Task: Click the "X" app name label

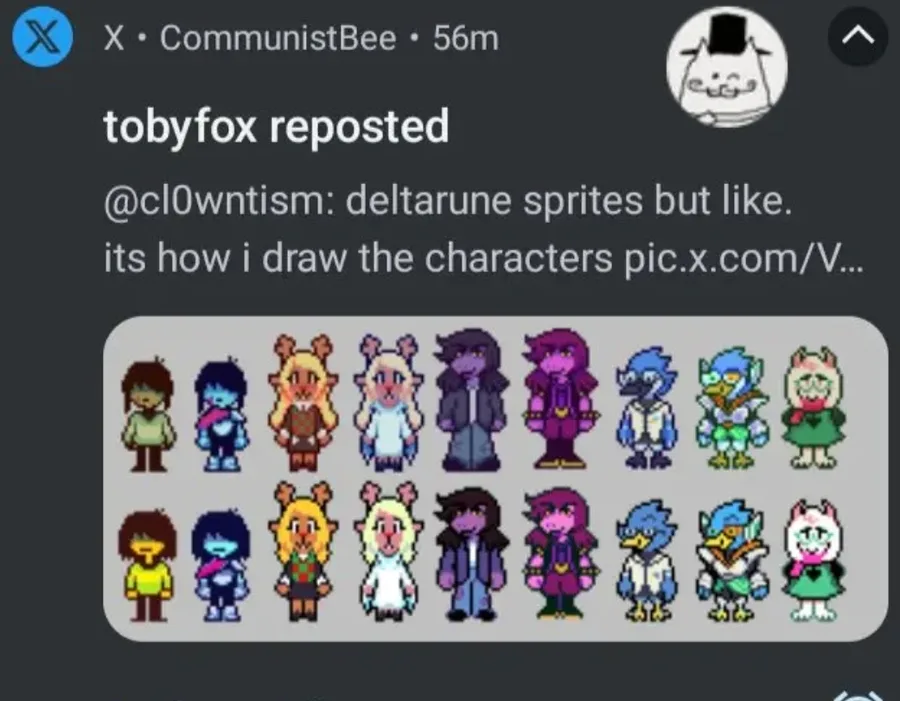Action: (113, 39)
